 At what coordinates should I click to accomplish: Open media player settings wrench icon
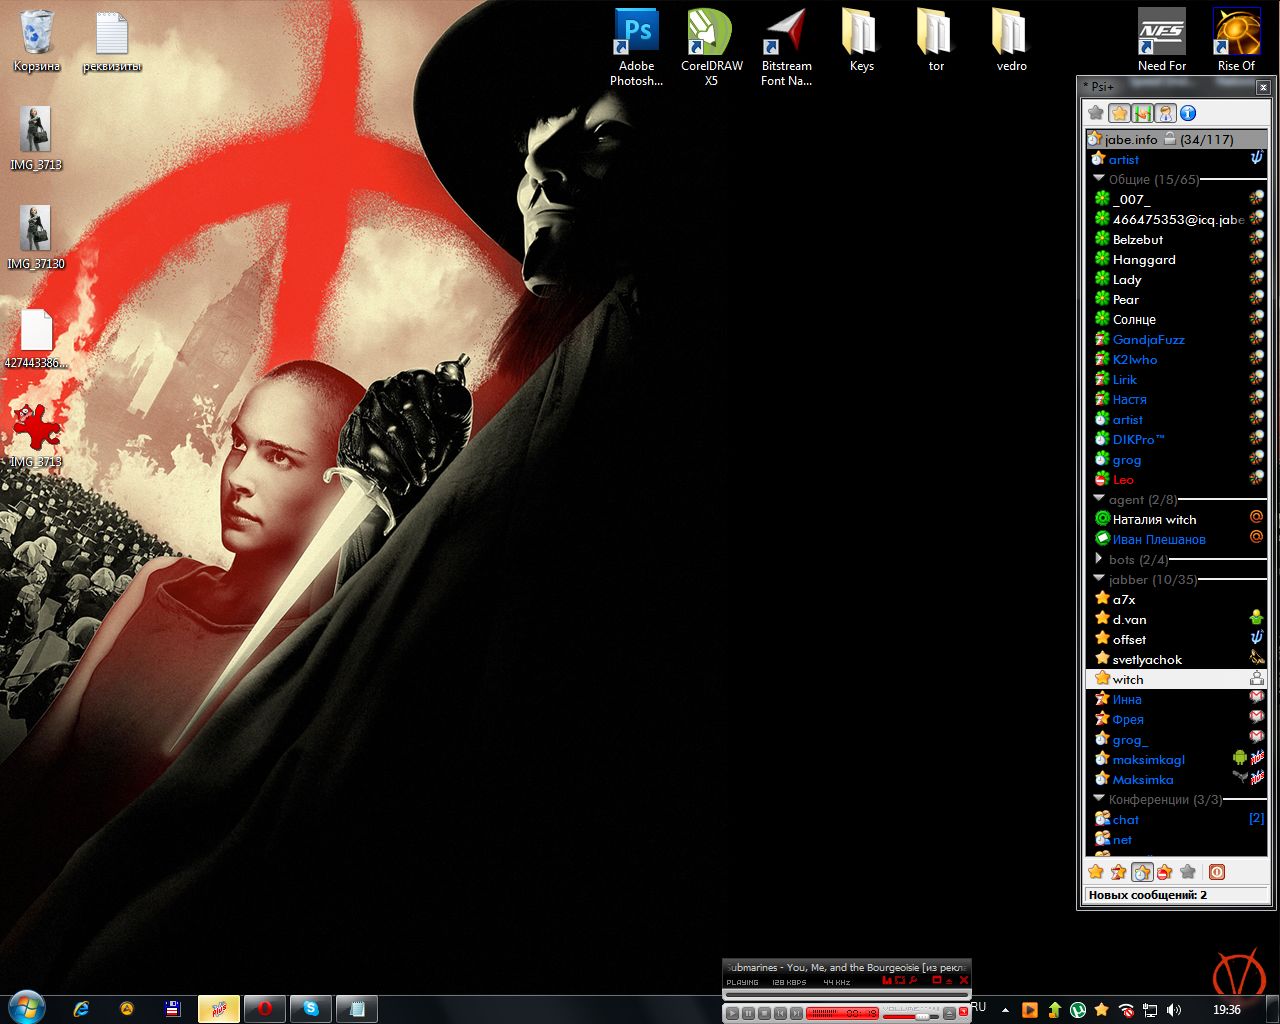pos(913,980)
